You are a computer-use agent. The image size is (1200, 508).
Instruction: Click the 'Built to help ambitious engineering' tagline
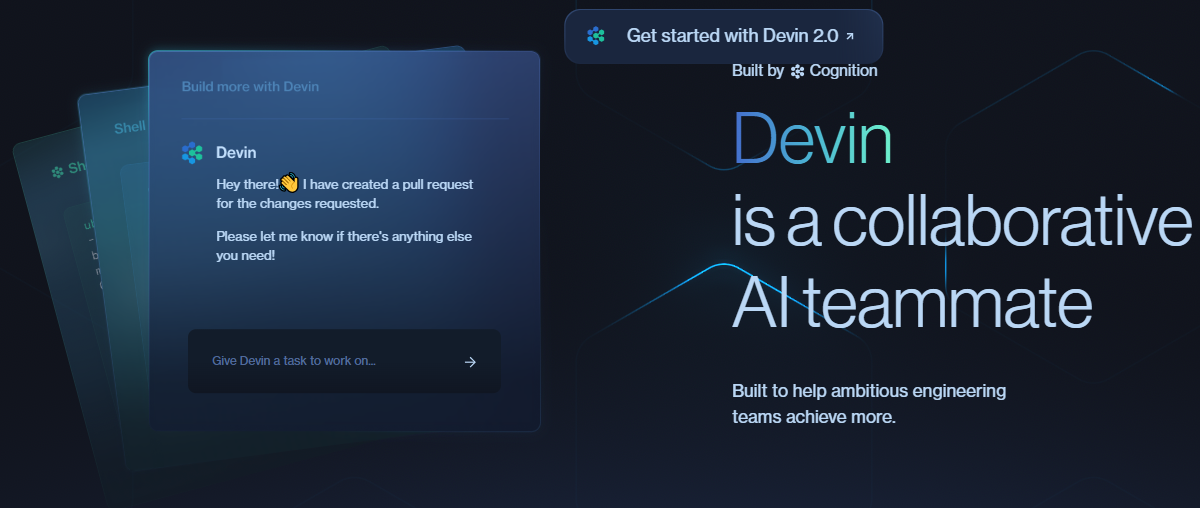coord(869,391)
